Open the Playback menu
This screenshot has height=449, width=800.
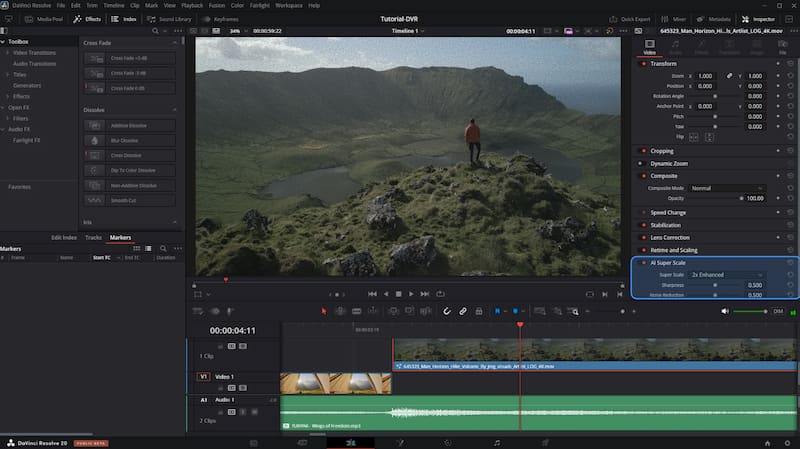pos(192,5)
